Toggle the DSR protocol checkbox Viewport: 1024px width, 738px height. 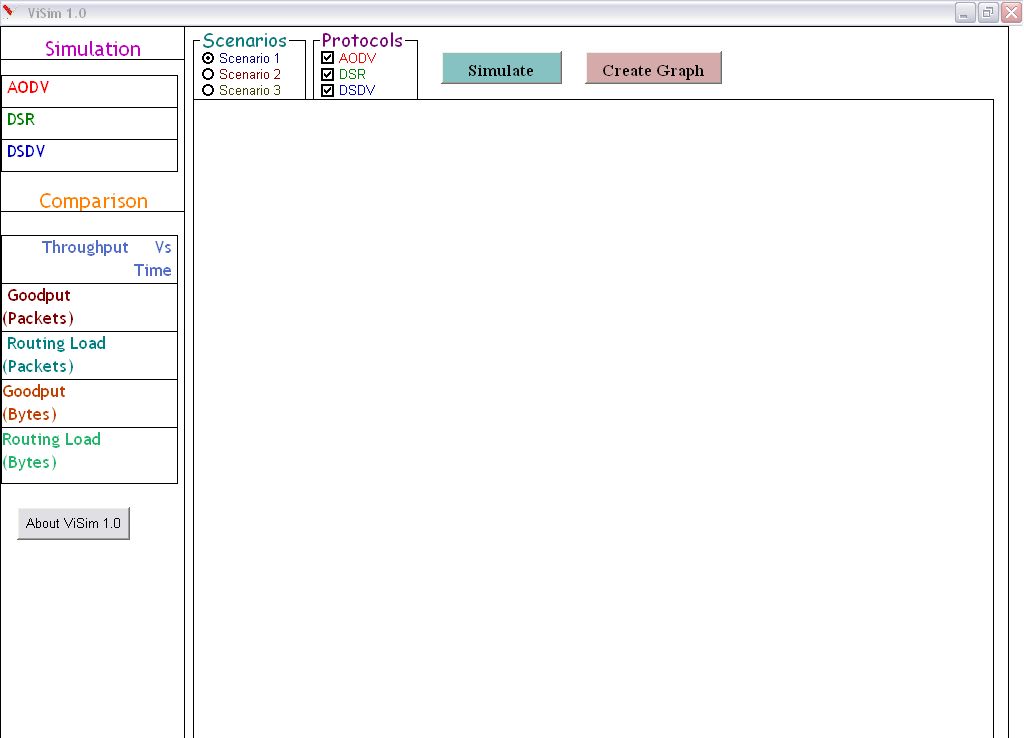click(x=328, y=74)
